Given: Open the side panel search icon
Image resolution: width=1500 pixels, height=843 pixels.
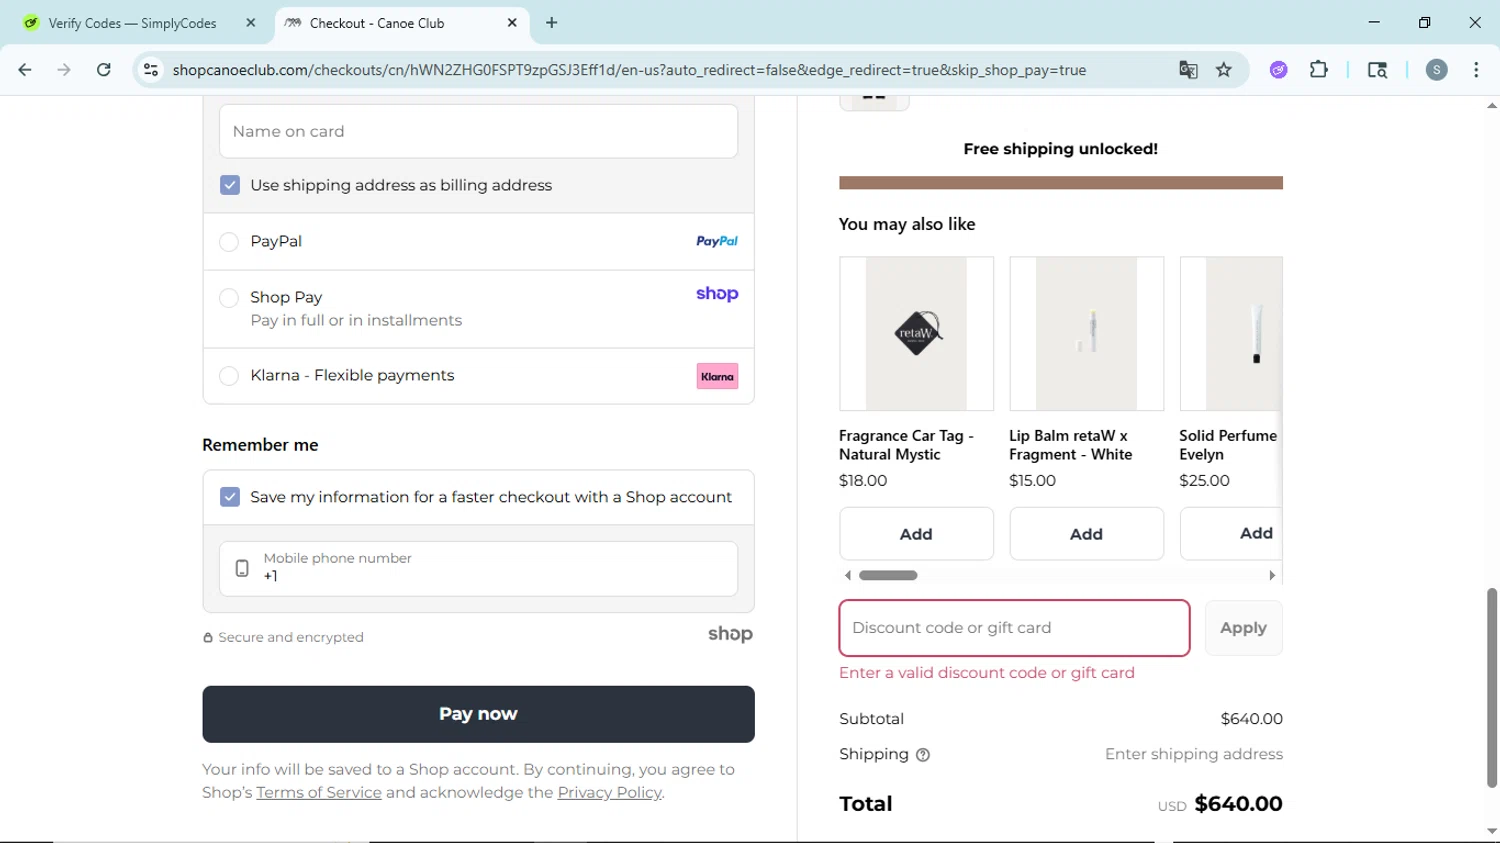Looking at the screenshot, I should (1377, 70).
